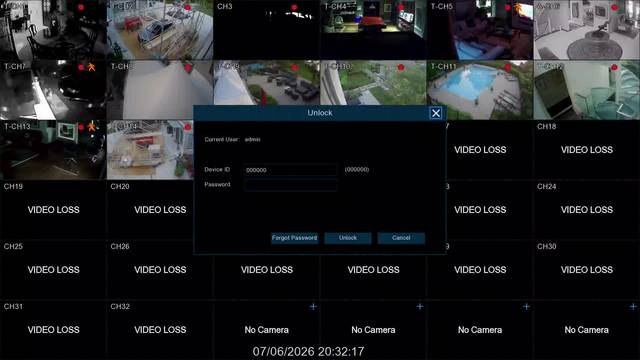The height and width of the screenshot is (360, 640).
Task: Focus the Device ID input field
Action: 291,170
